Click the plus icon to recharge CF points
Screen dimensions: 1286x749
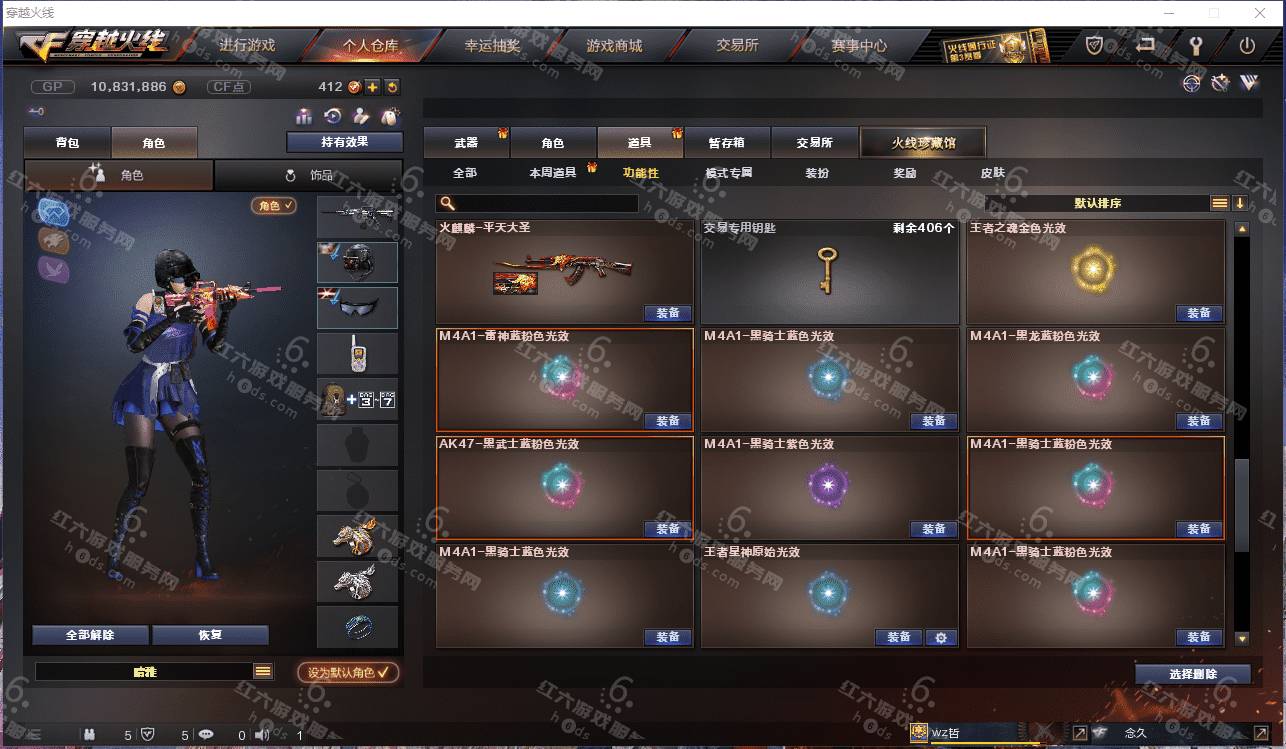click(x=372, y=87)
